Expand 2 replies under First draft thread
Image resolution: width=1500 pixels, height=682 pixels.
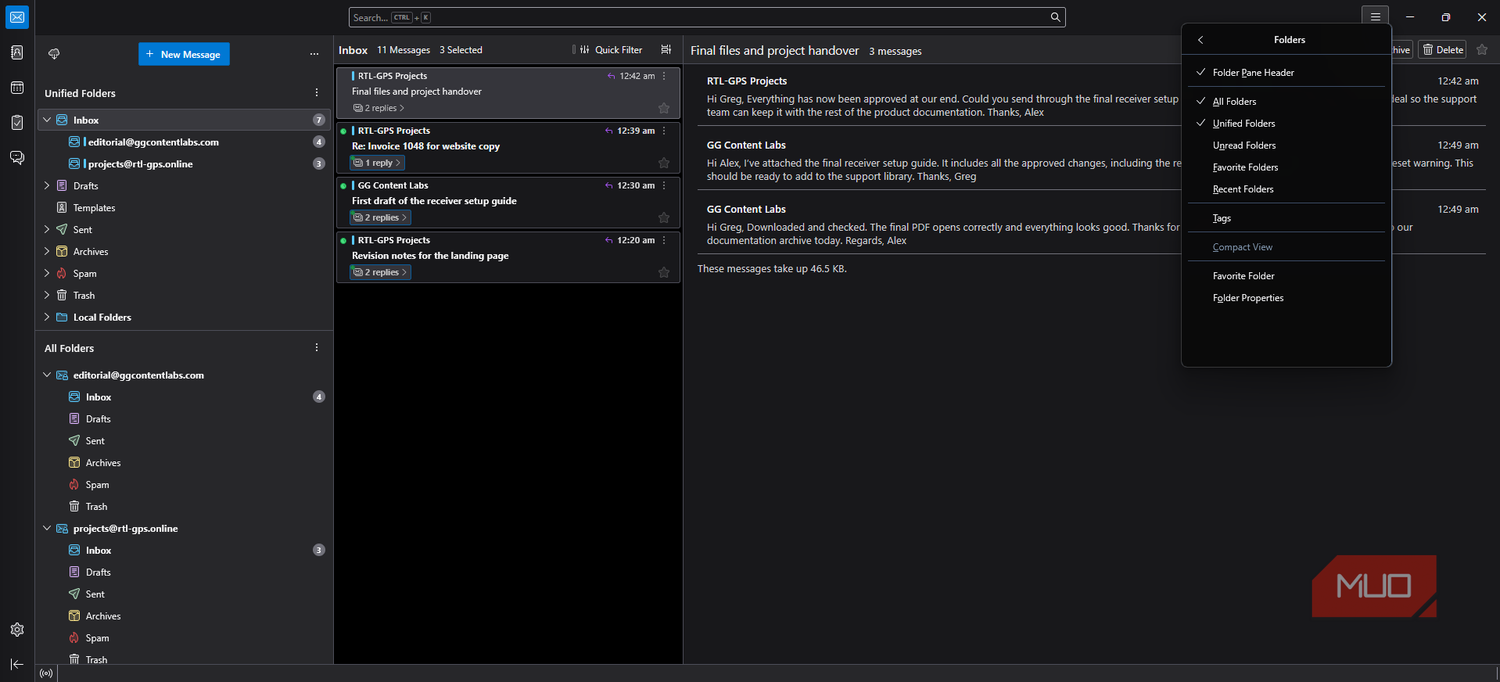[379, 217]
